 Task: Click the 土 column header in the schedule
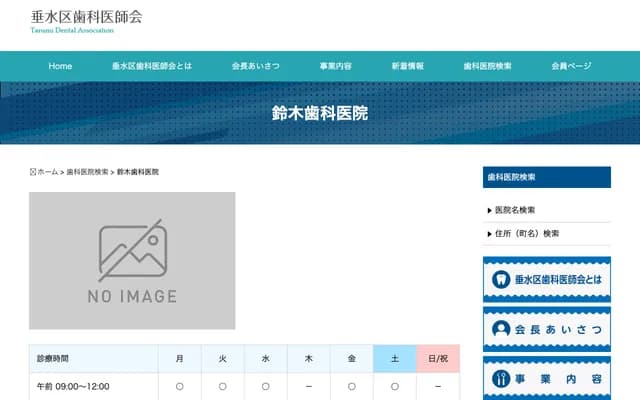click(x=395, y=359)
